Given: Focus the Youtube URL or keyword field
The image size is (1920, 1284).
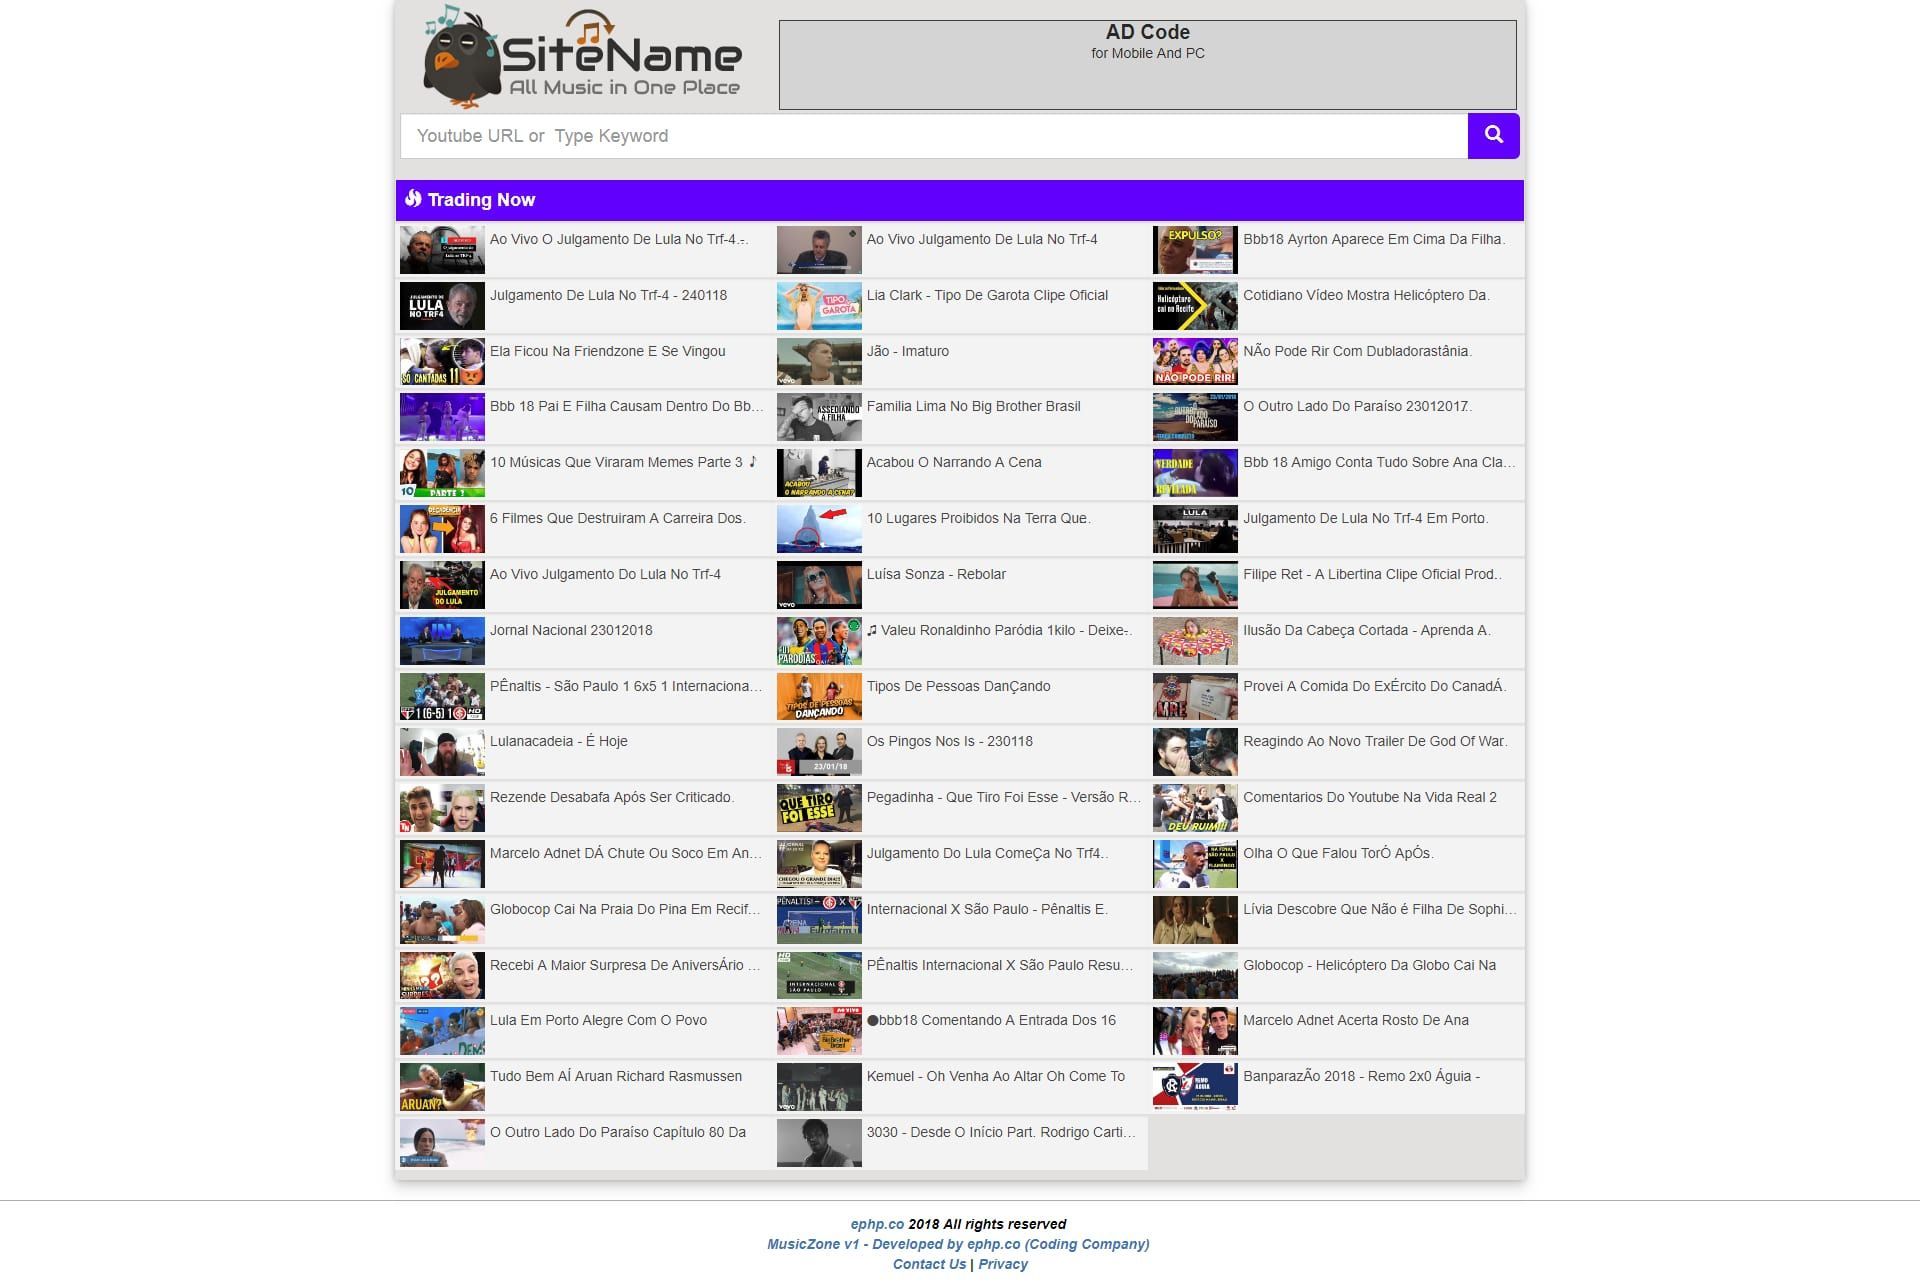Looking at the screenshot, I should [x=933, y=136].
